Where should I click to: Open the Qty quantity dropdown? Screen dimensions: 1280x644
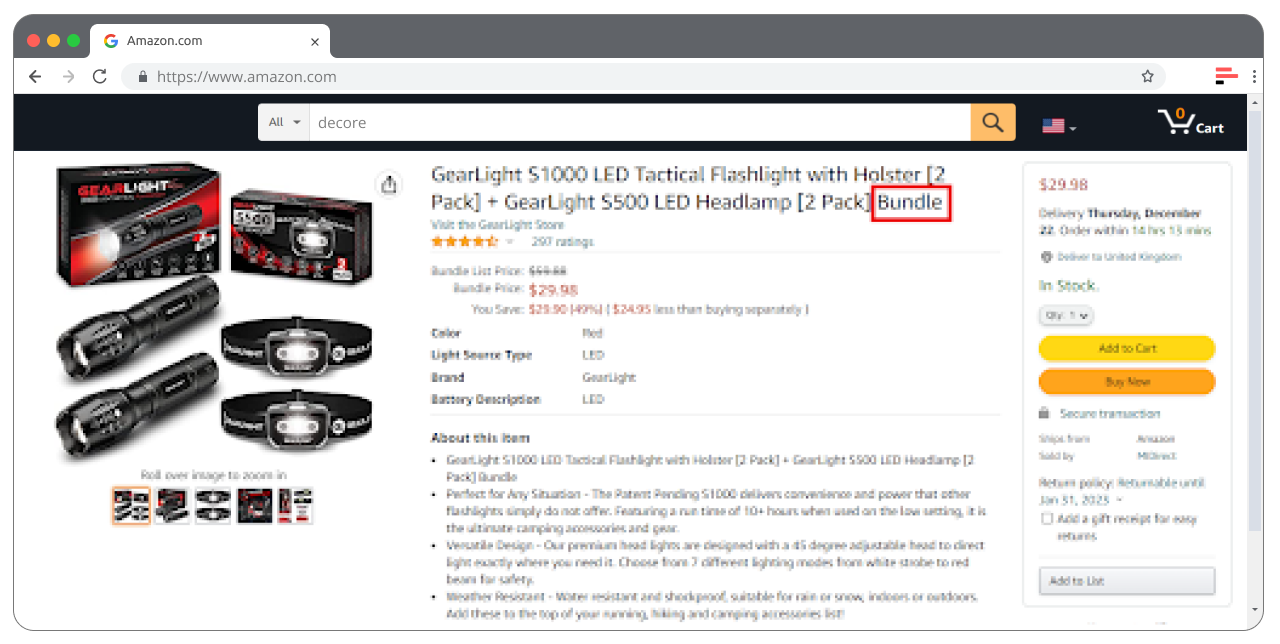1066,315
